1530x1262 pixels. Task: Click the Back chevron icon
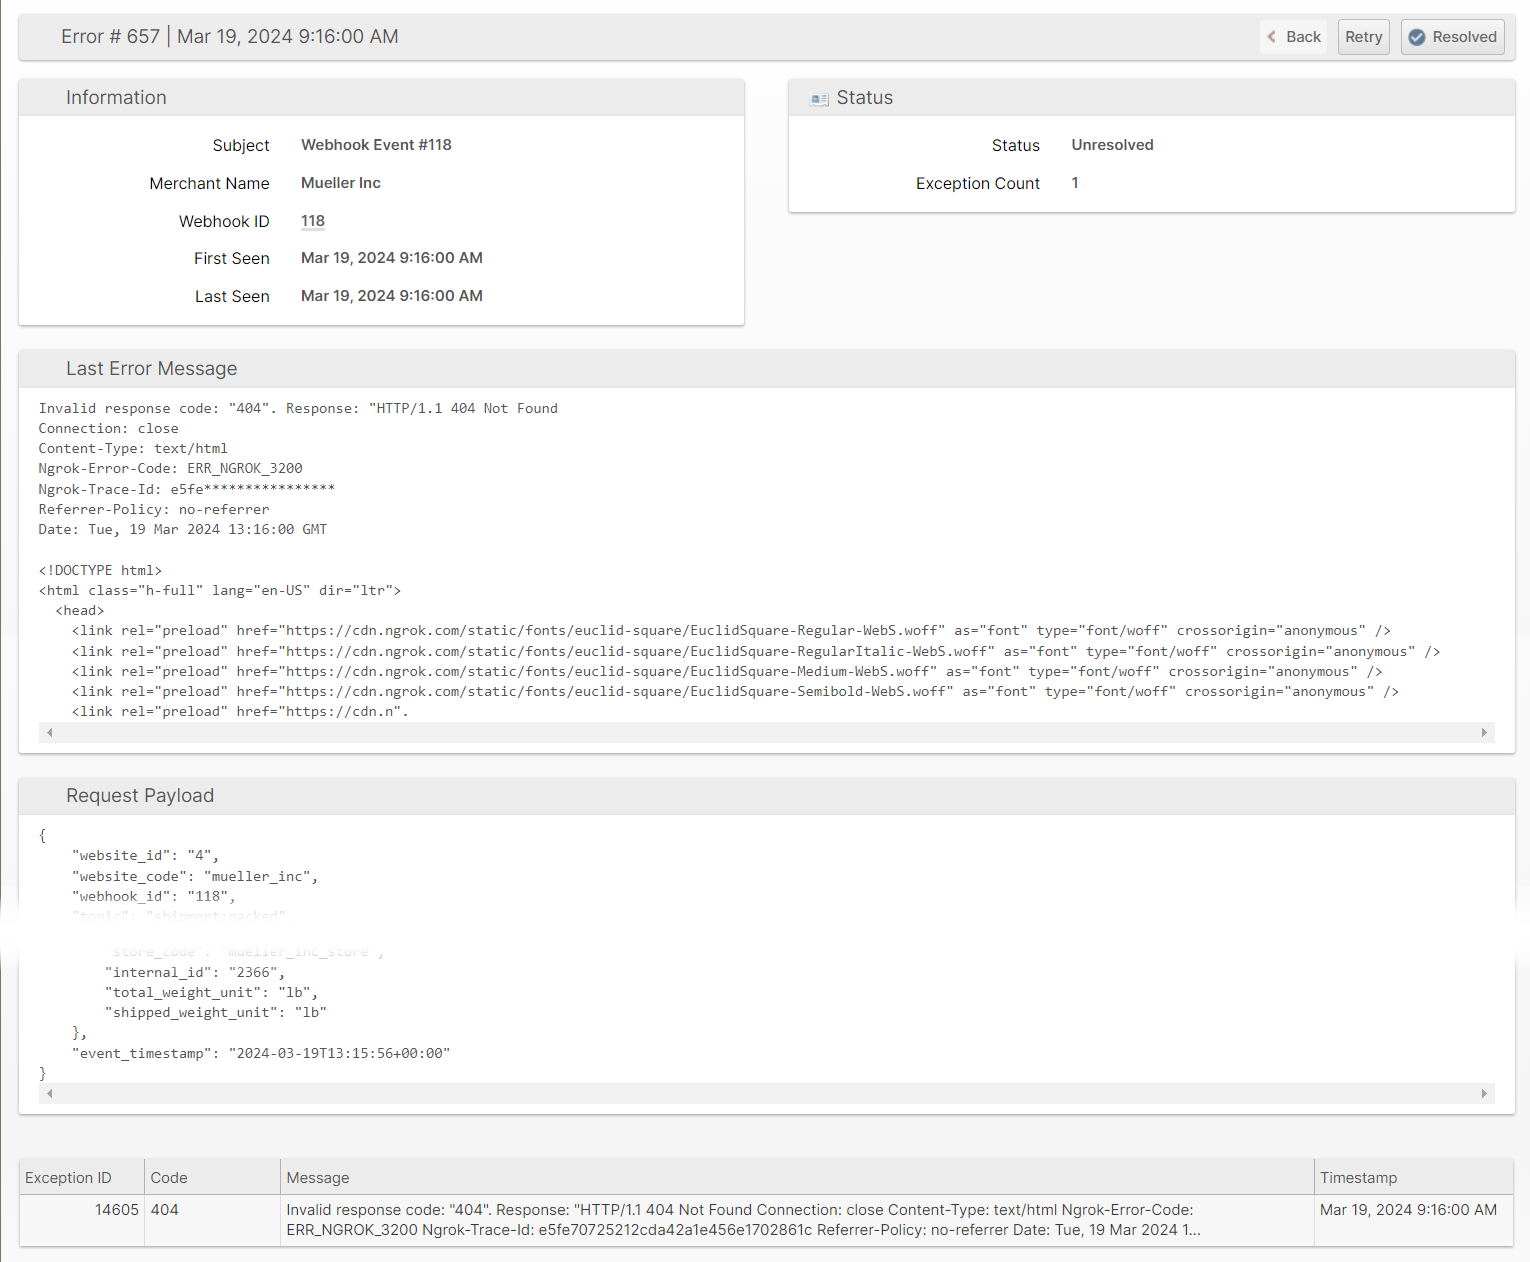point(1271,37)
